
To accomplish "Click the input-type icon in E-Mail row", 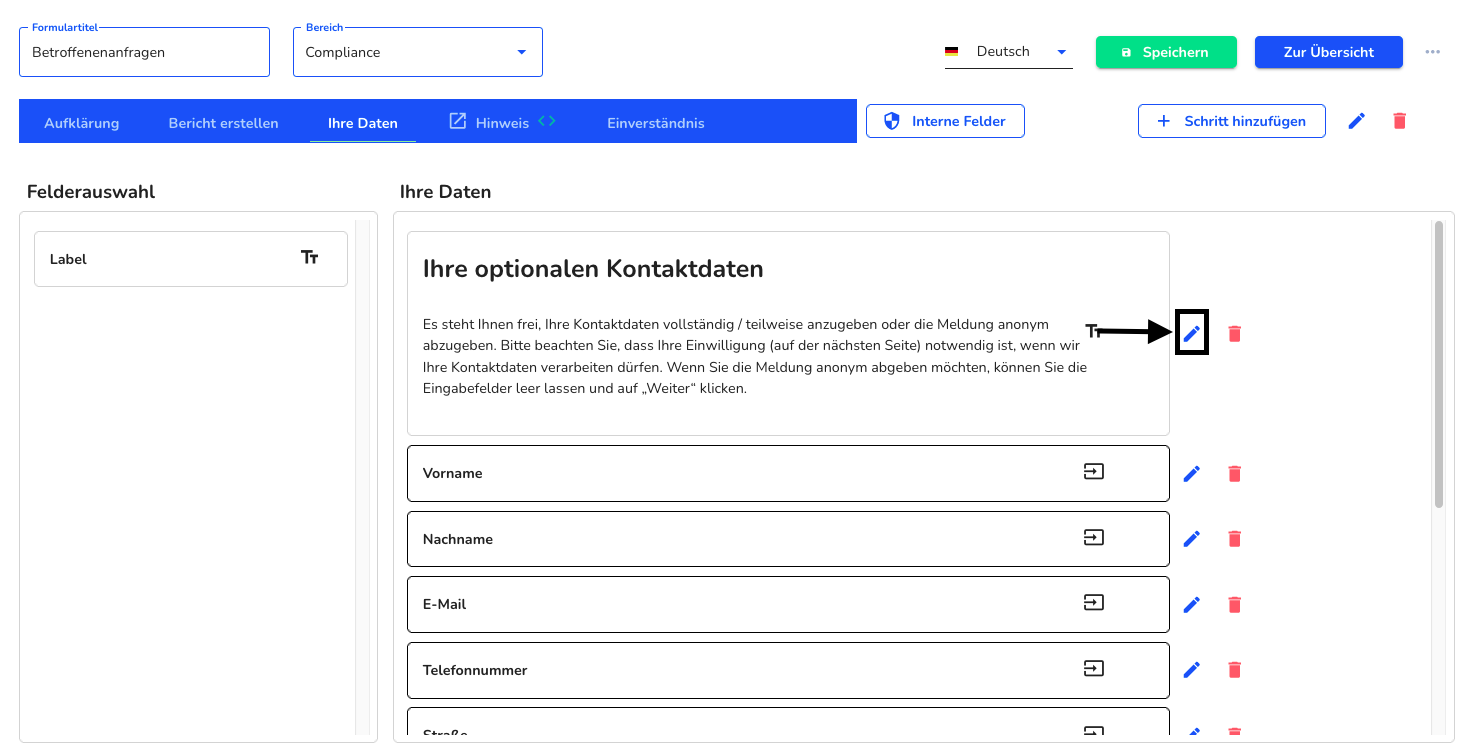I will tap(1094, 603).
